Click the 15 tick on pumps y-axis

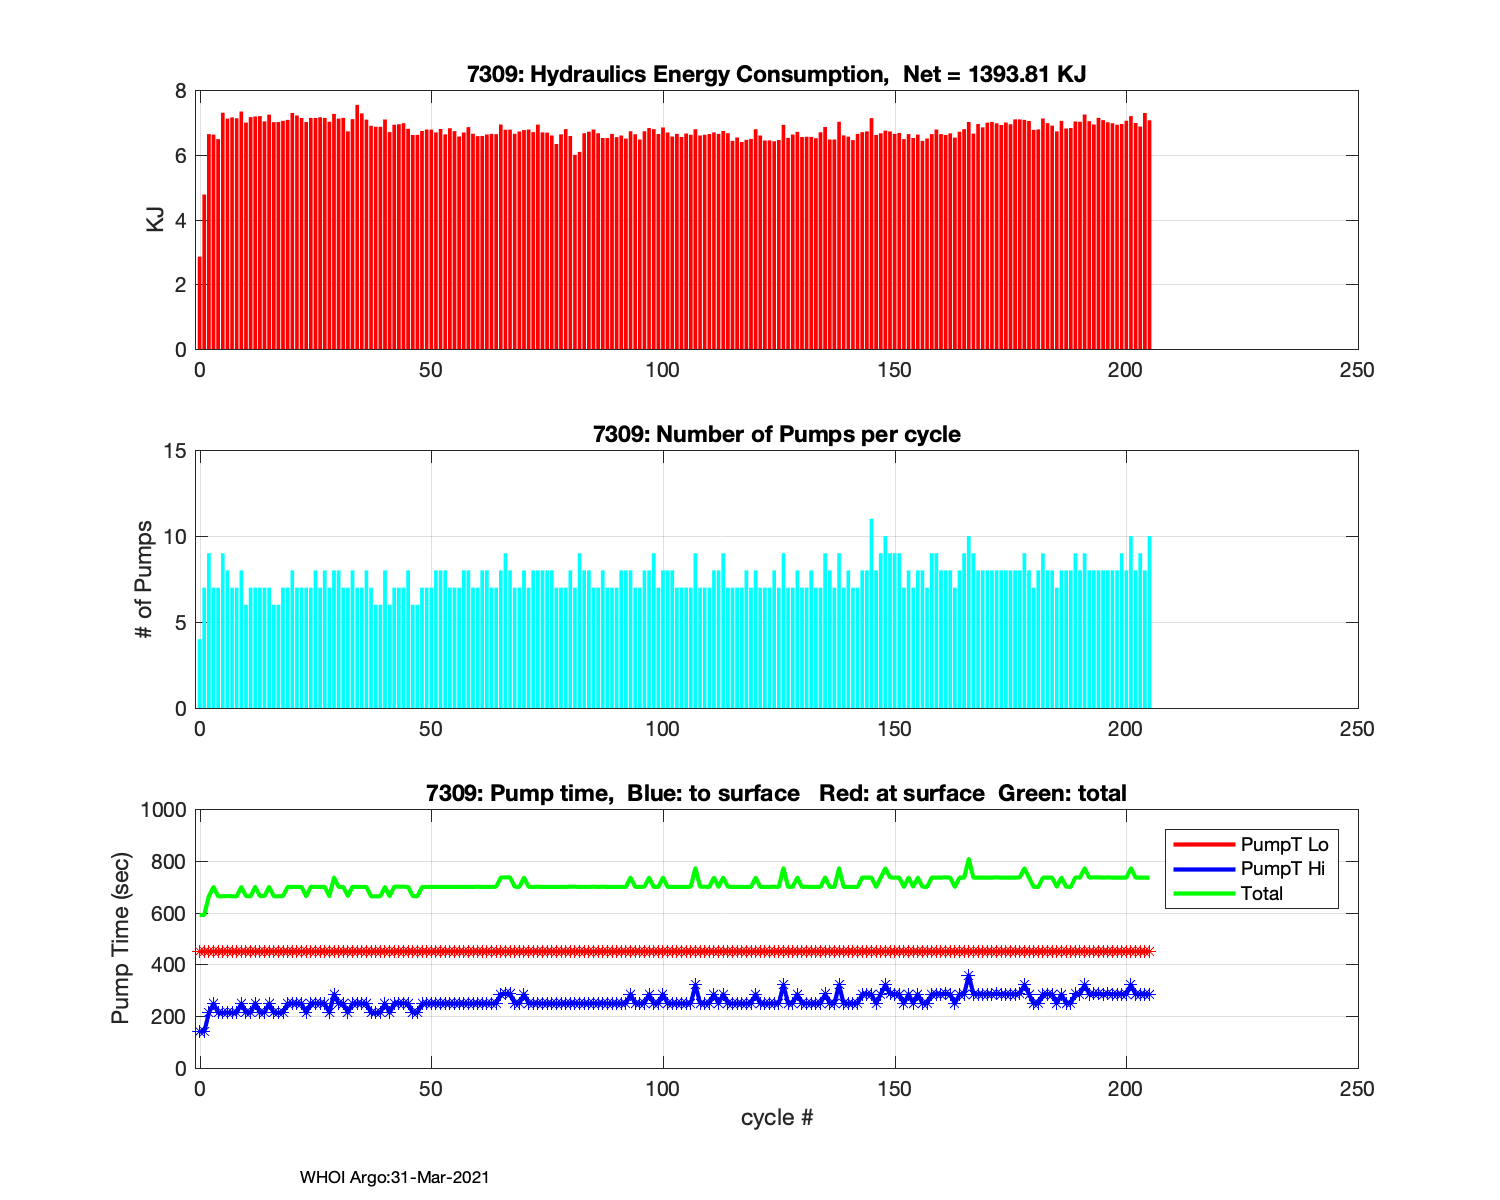(175, 451)
